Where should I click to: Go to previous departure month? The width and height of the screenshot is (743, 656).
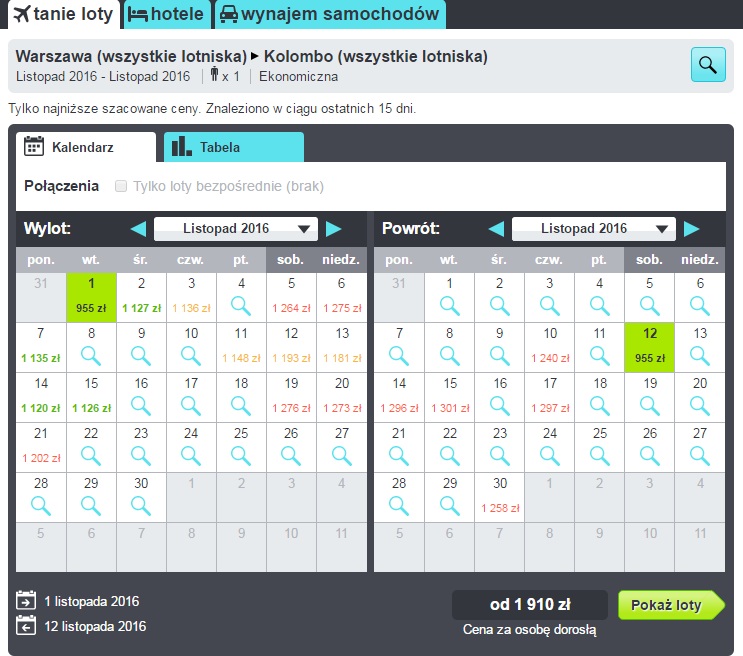click(x=138, y=229)
